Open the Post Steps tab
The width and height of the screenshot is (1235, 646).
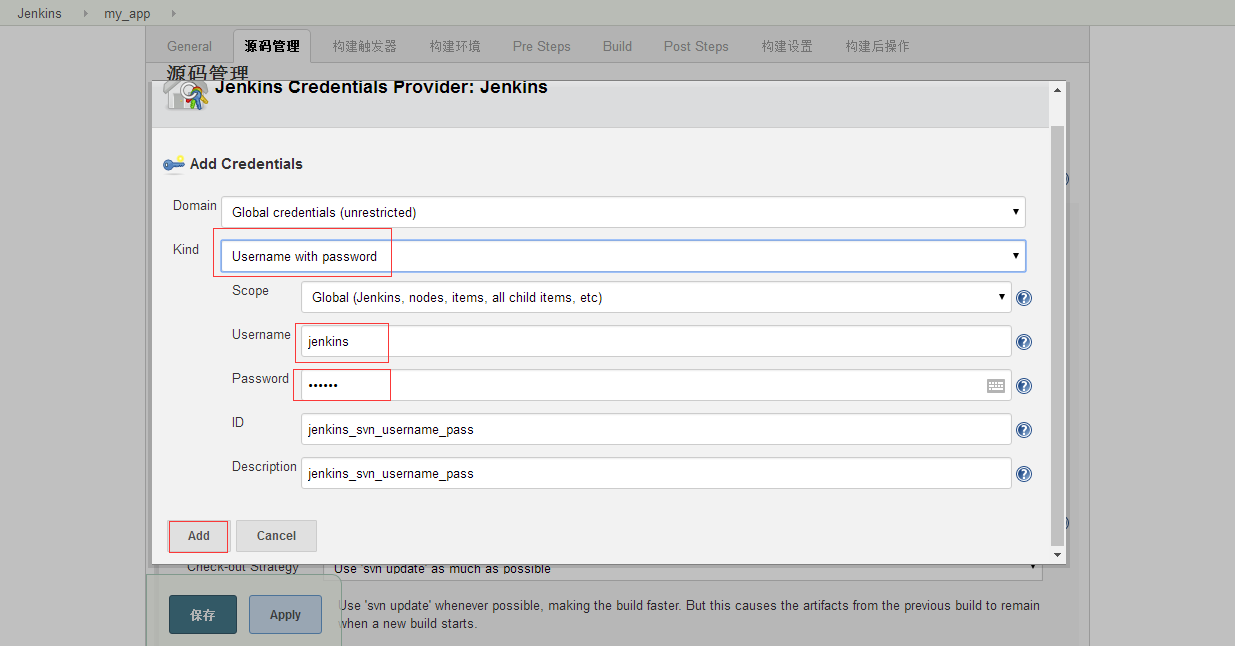click(x=696, y=46)
